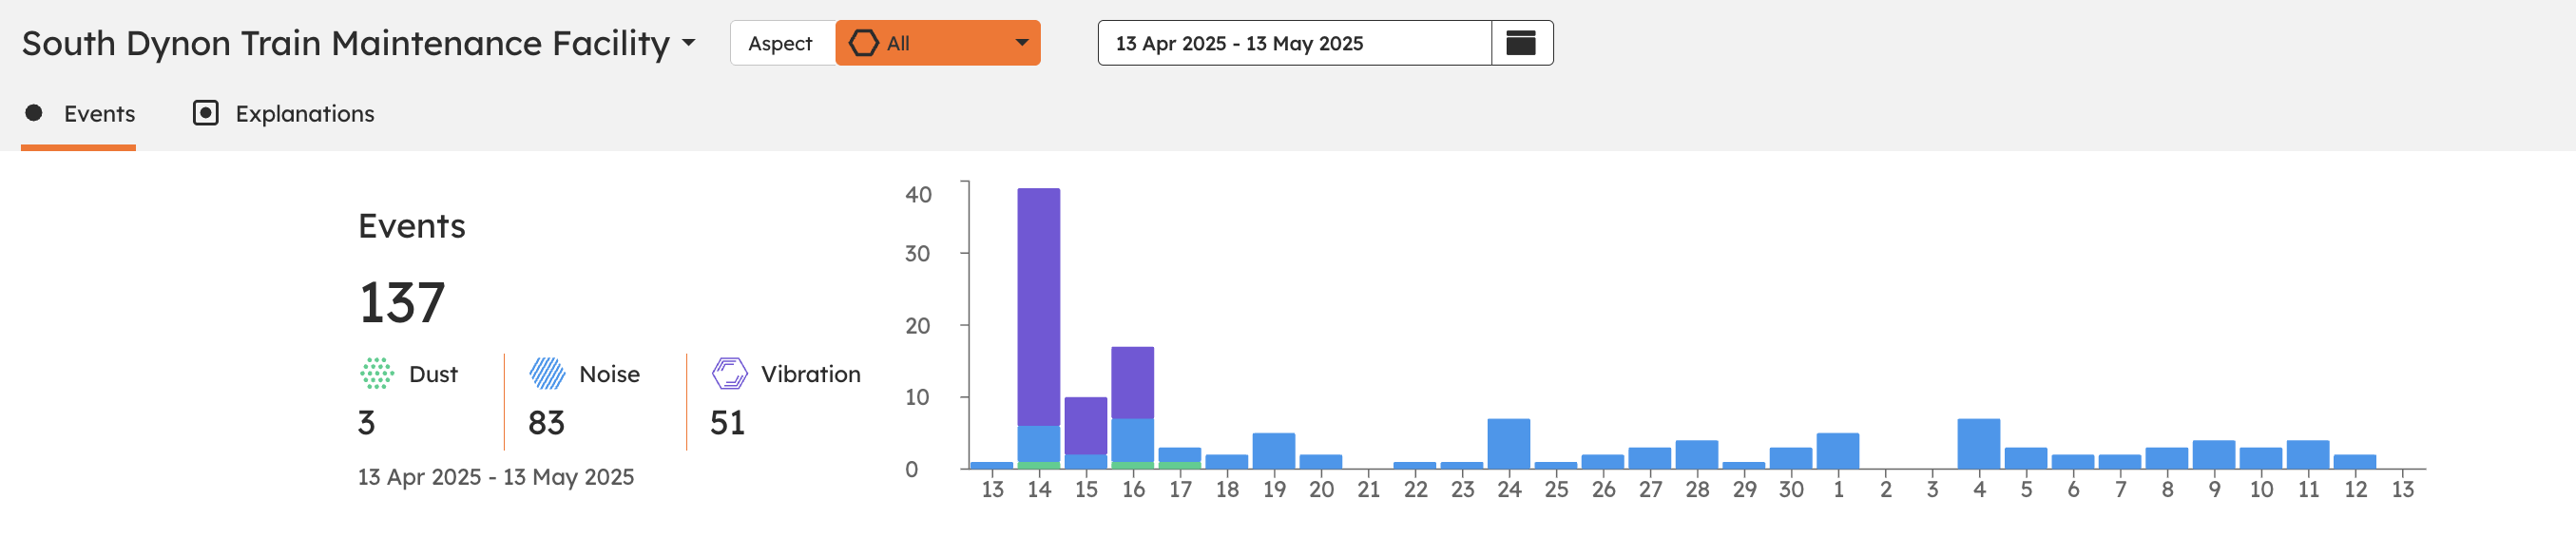This screenshot has height=538, width=2576.
Task: Click the blue Noise striped icon
Action: 547,373
